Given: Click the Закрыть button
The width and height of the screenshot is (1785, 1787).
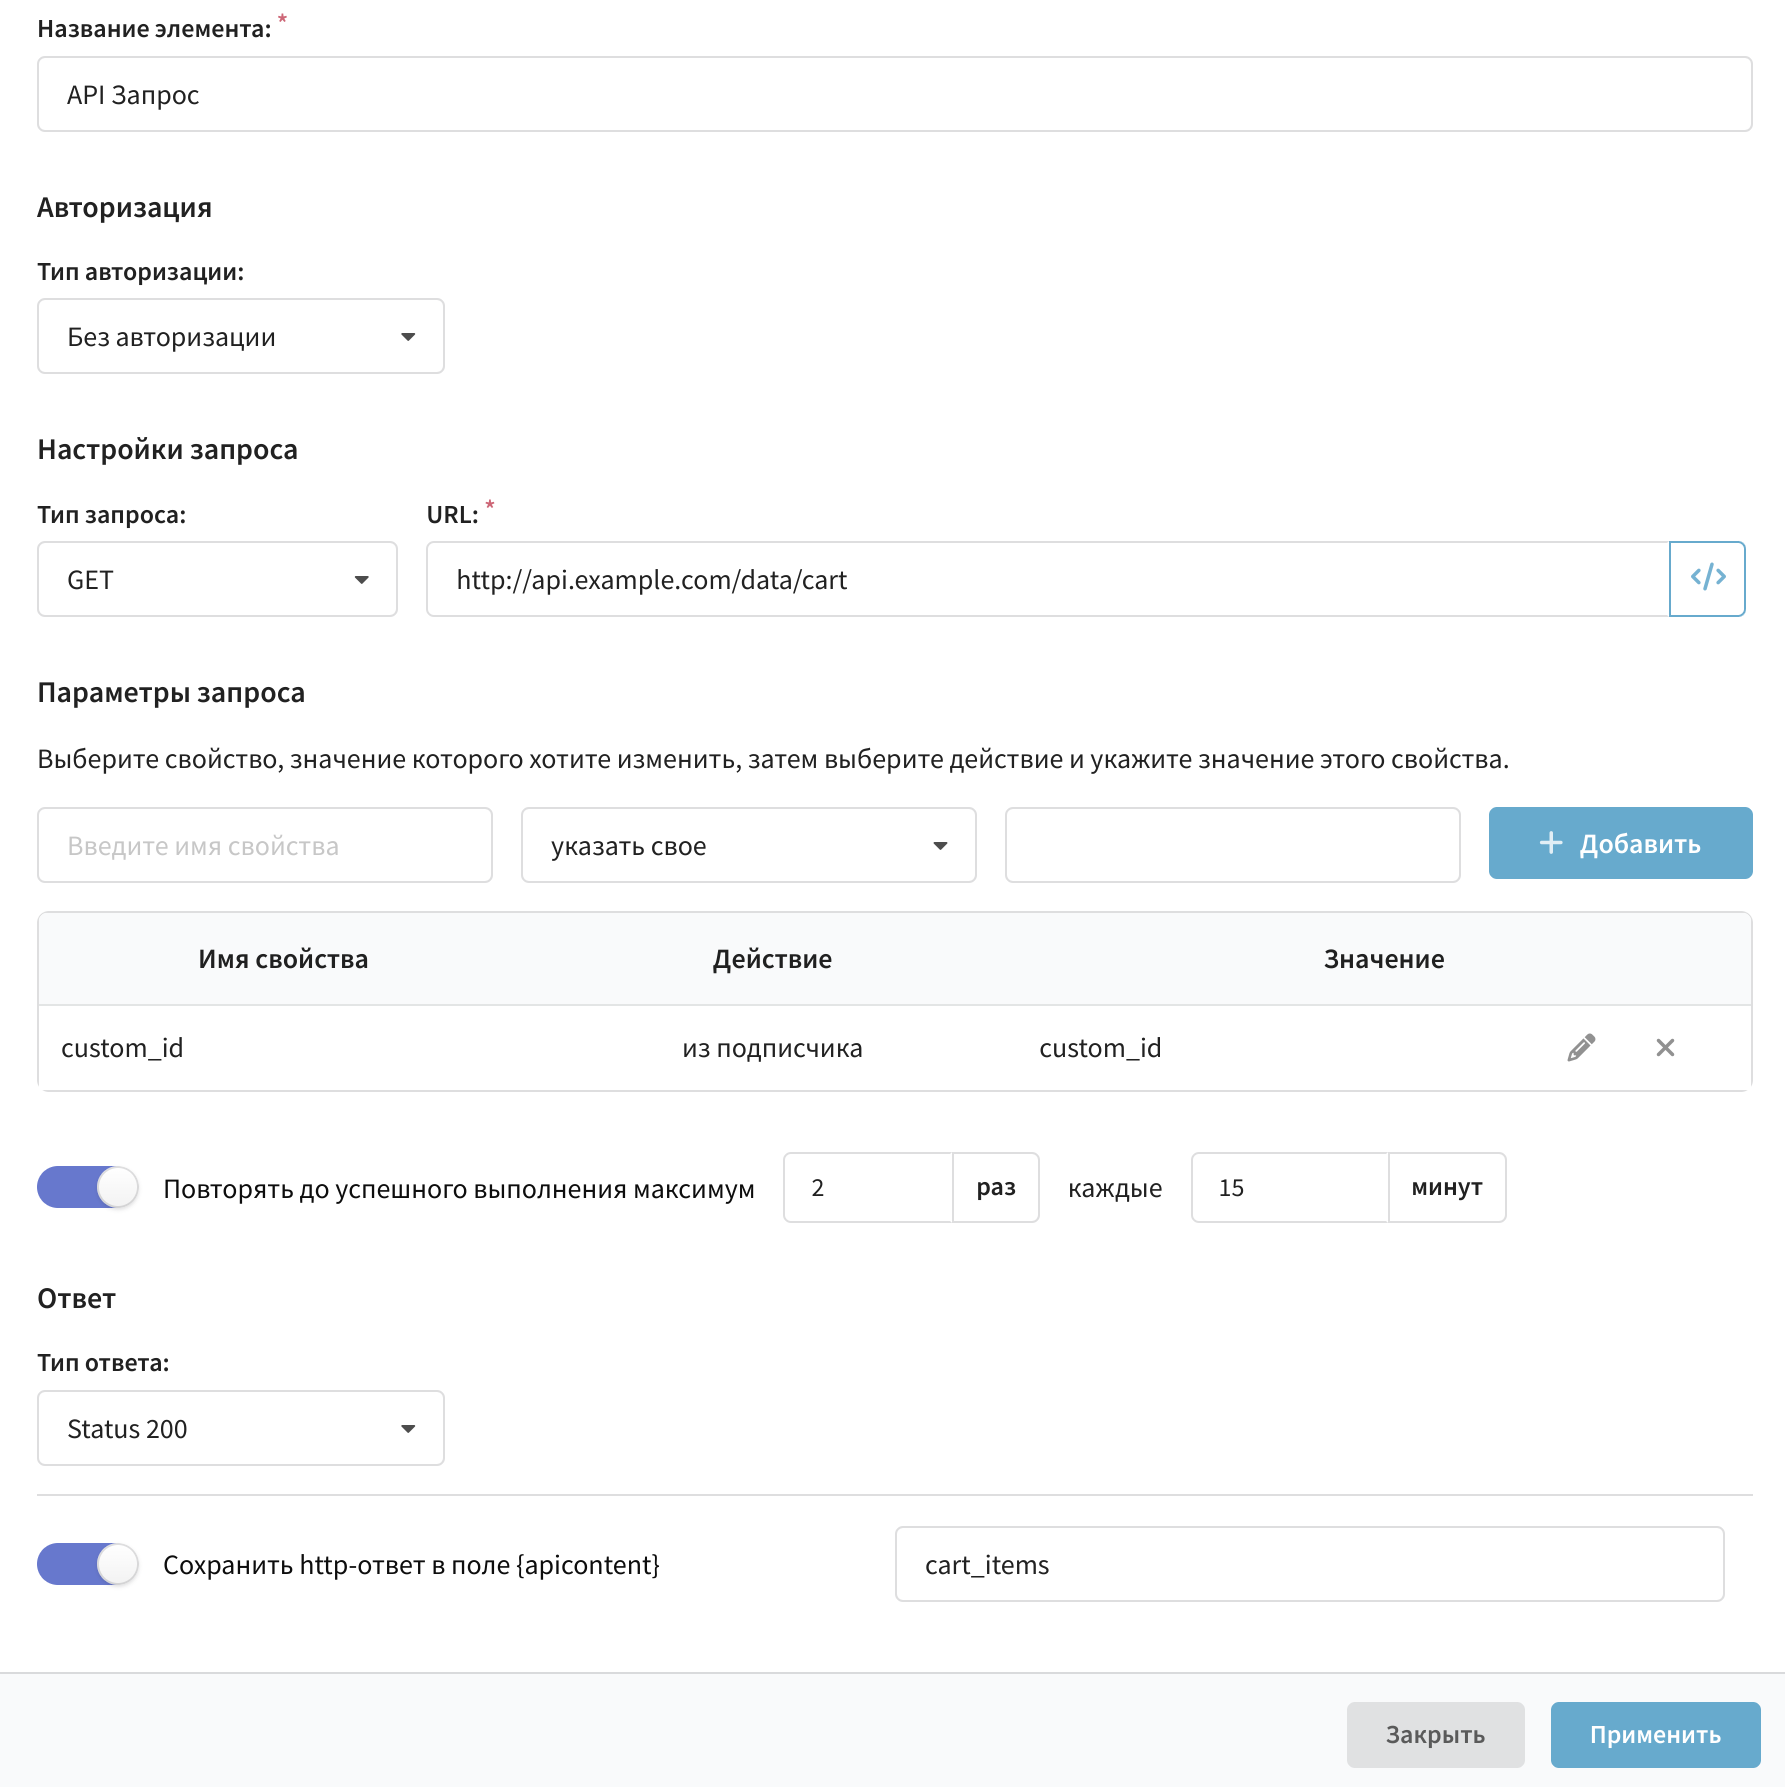Looking at the screenshot, I should tap(1435, 1734).
